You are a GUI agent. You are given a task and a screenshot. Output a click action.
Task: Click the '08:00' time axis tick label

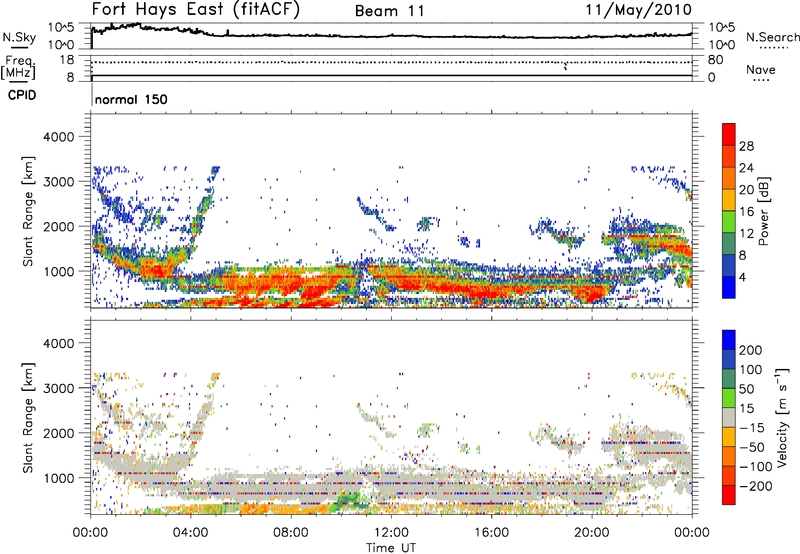pos(291,533)
